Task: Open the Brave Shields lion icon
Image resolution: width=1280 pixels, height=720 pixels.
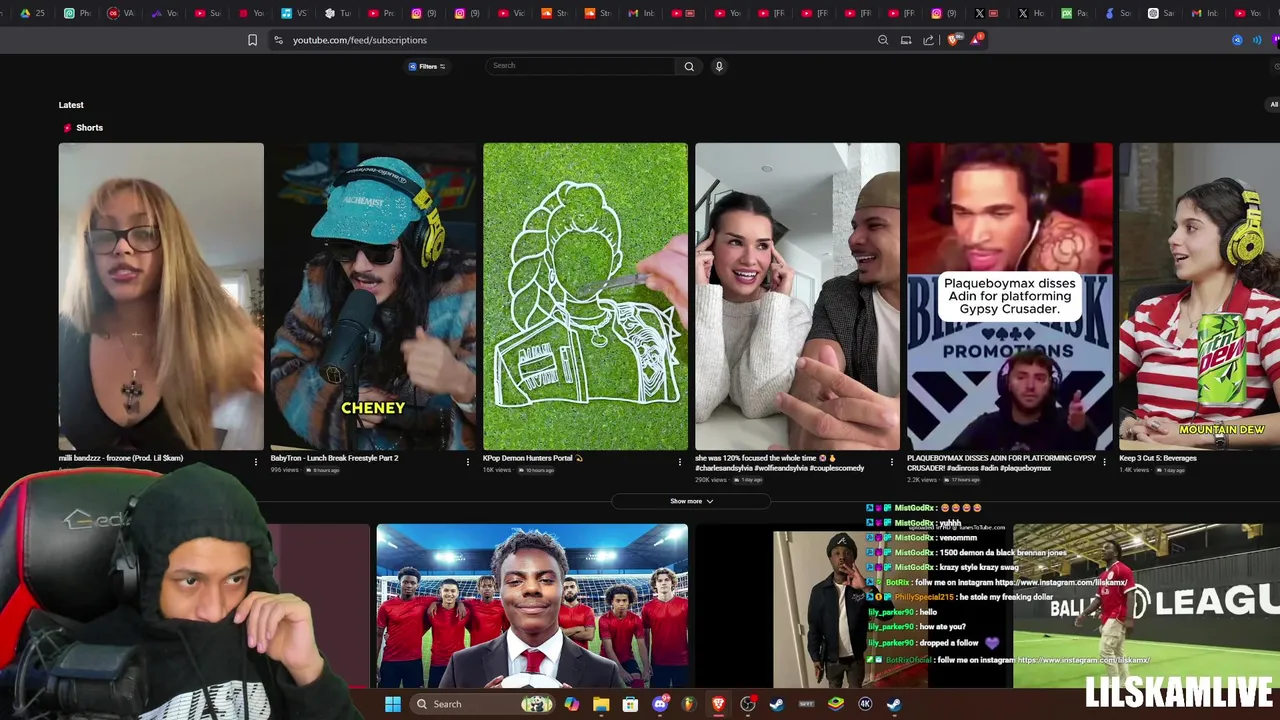Action: tap(952, 40)
